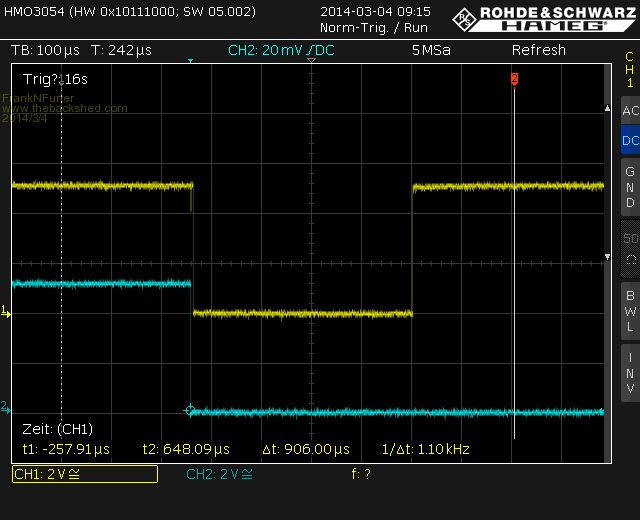Click the cyan trigger time marker at top
Screen dimensions: 640x520
190,63
